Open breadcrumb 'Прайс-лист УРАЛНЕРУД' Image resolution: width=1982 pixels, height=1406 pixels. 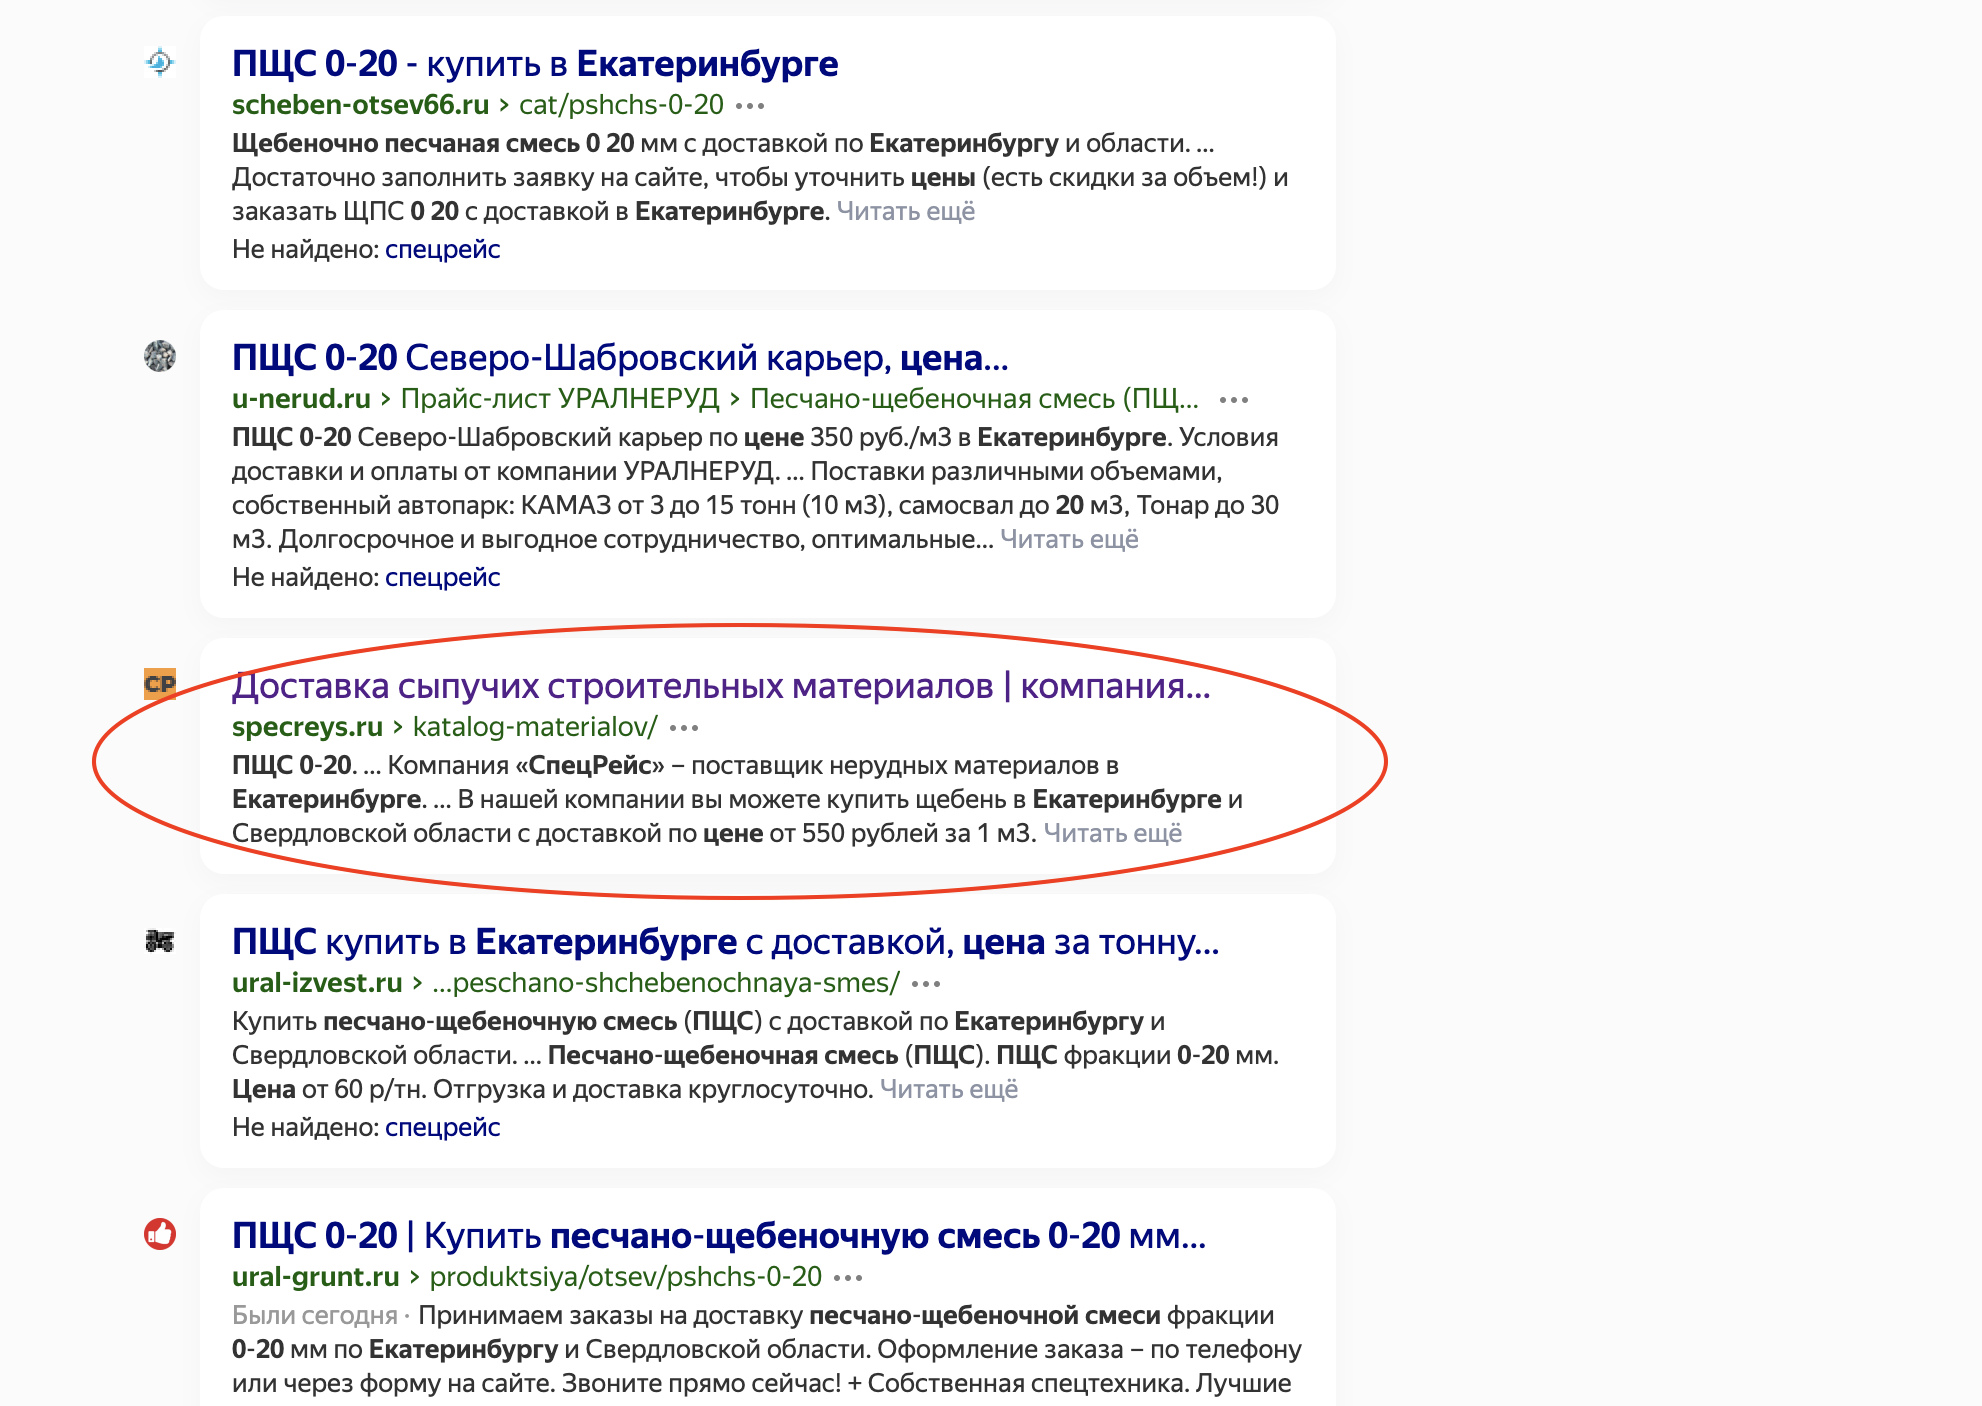click(x=561, y=398)
